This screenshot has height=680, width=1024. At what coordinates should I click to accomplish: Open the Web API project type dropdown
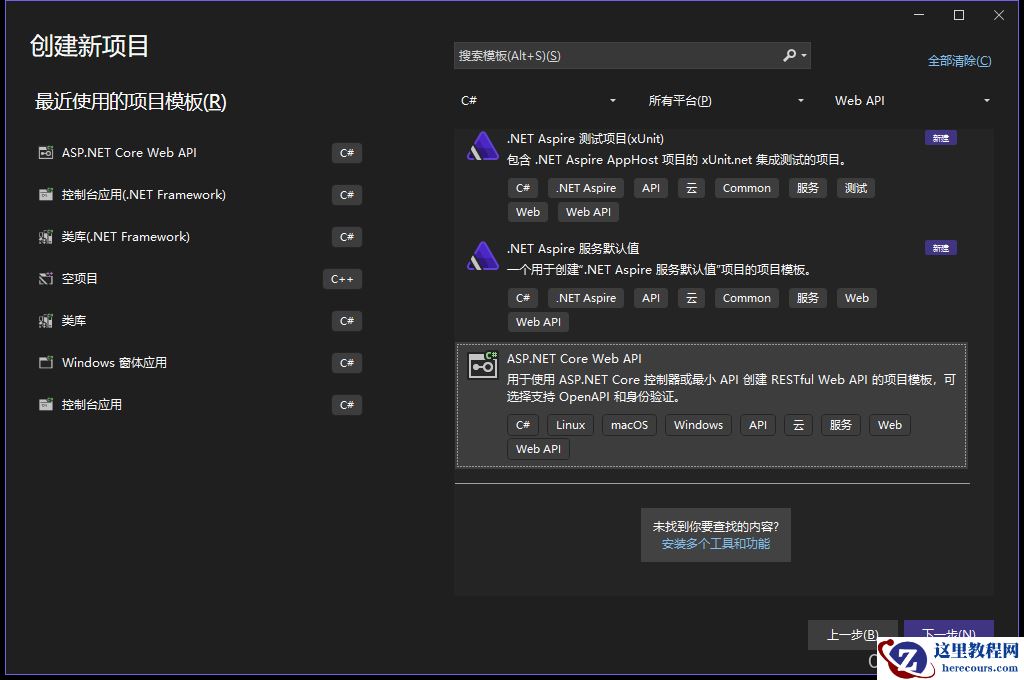(x=910, y=100)
